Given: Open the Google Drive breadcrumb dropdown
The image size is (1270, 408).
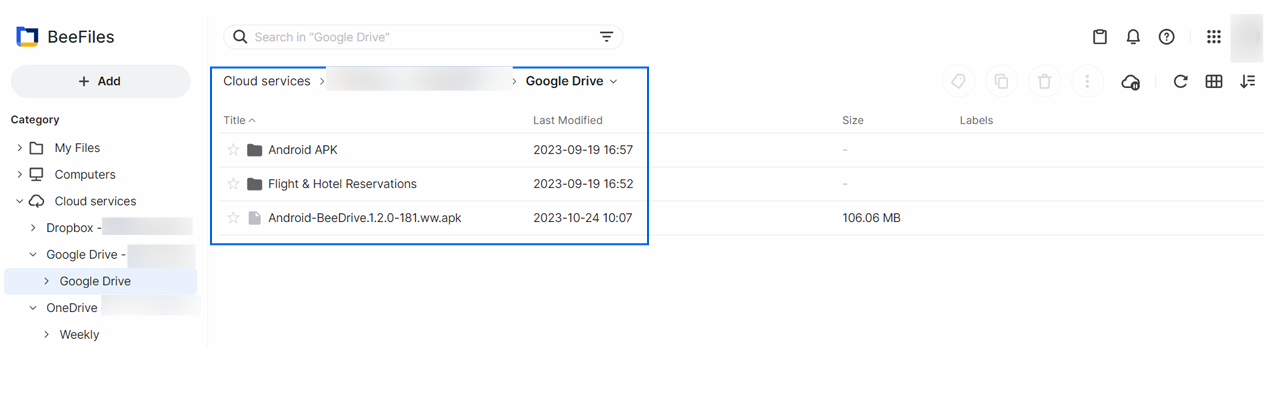Looking at the screenshot, I should point(613,82).
